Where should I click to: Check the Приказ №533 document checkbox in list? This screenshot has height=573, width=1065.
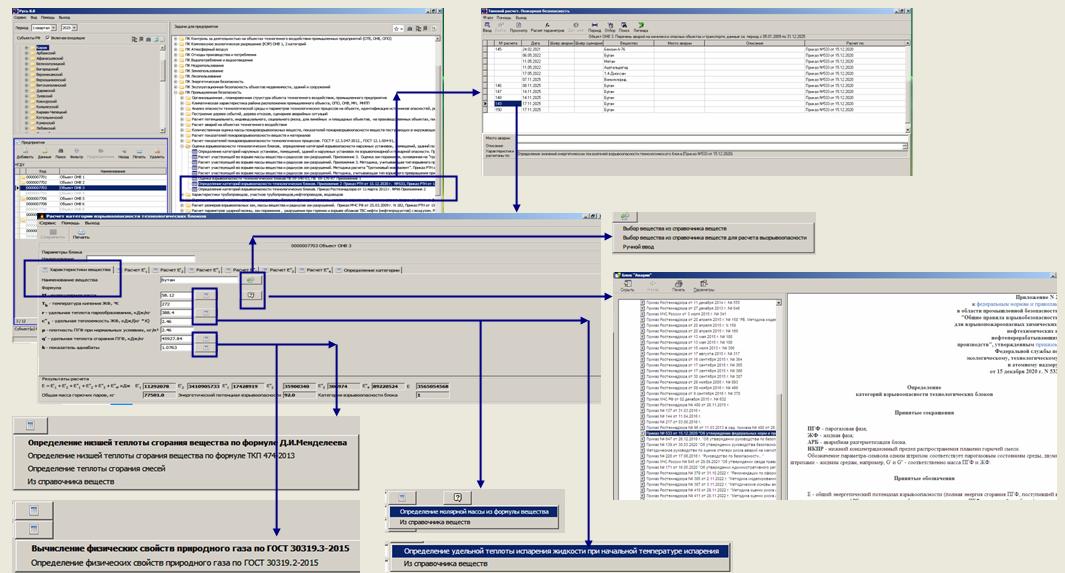(641, 433)
